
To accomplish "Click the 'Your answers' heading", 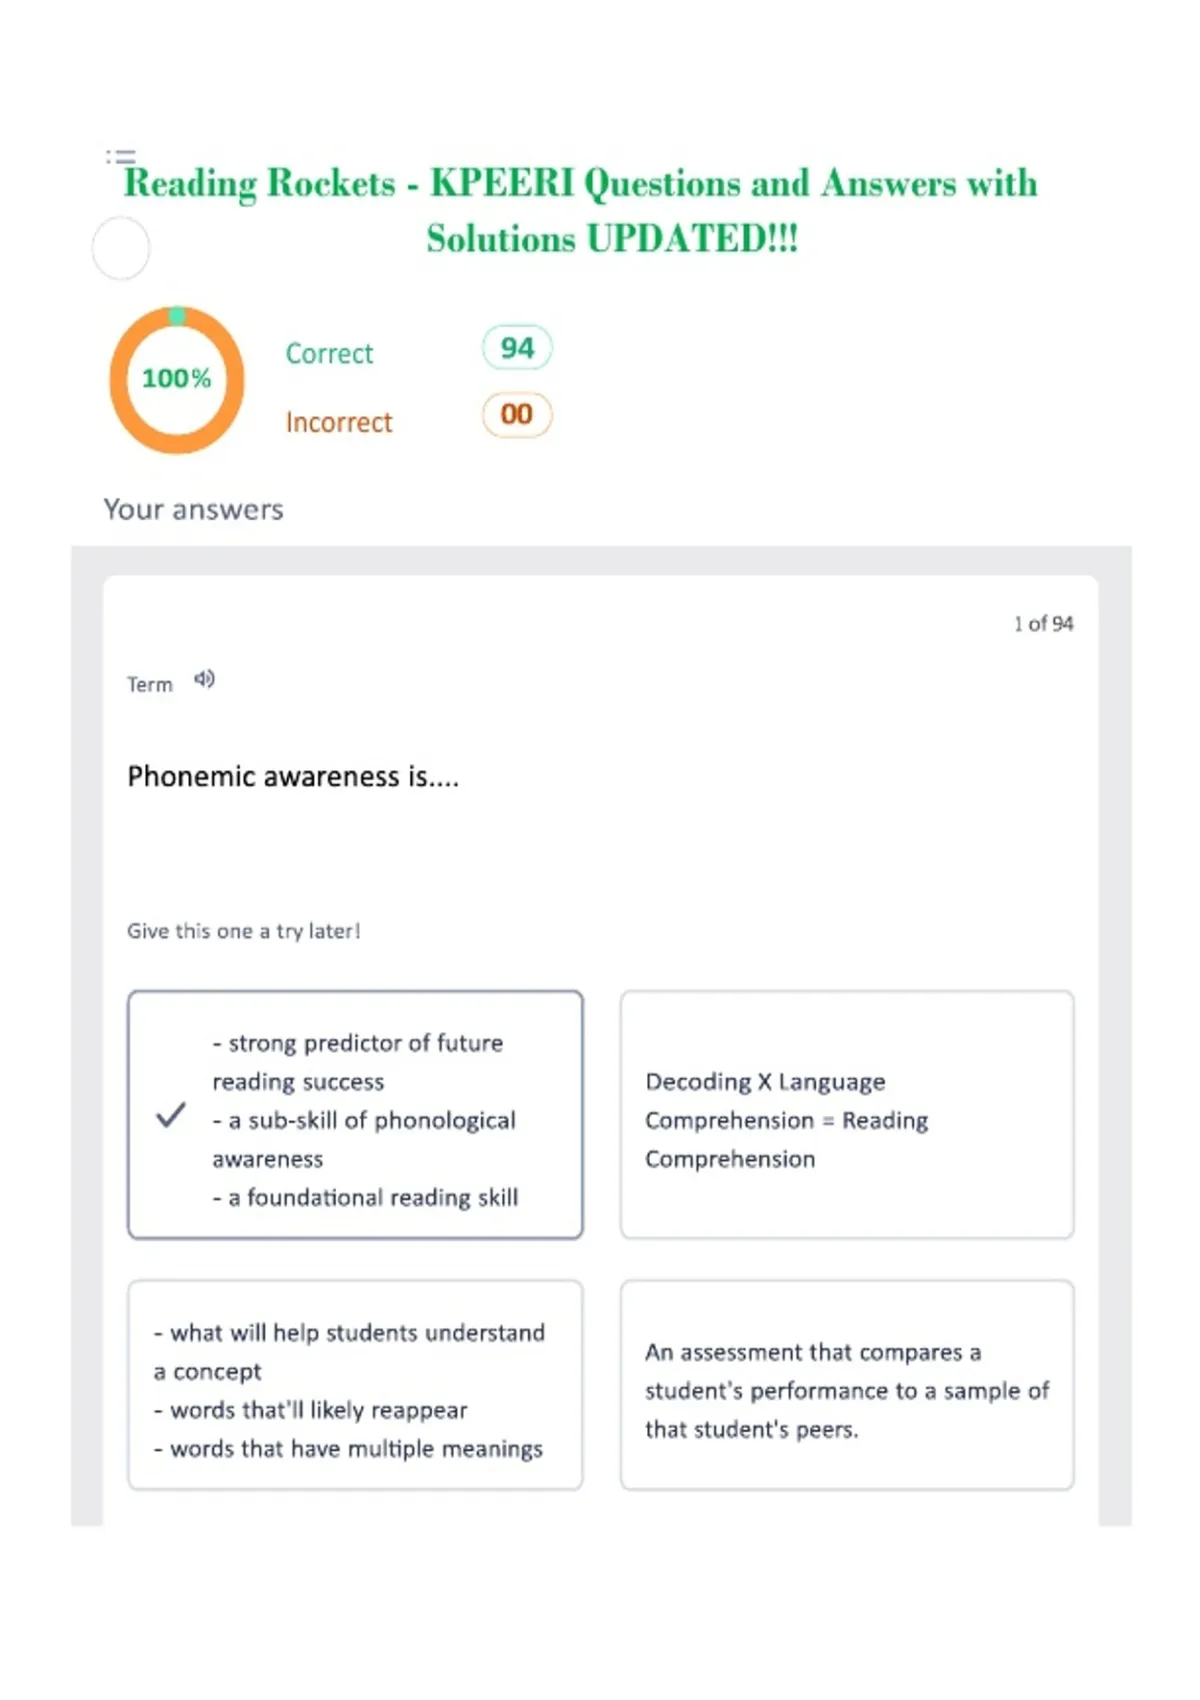I will tap(194, 510).
